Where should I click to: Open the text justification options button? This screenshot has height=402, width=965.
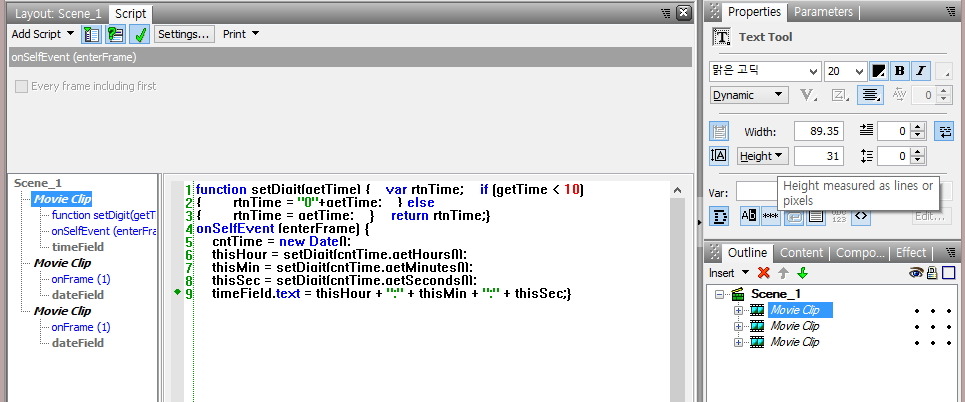[870, 95]
